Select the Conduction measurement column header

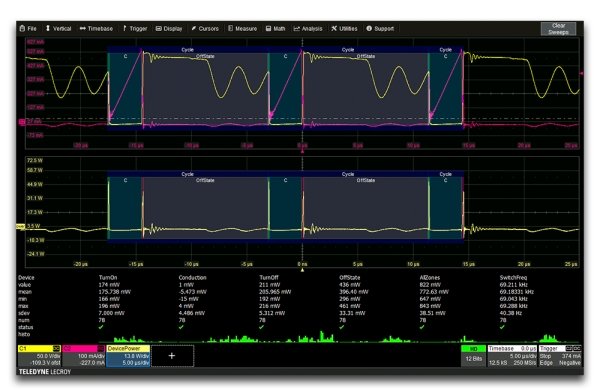(192, 277)
